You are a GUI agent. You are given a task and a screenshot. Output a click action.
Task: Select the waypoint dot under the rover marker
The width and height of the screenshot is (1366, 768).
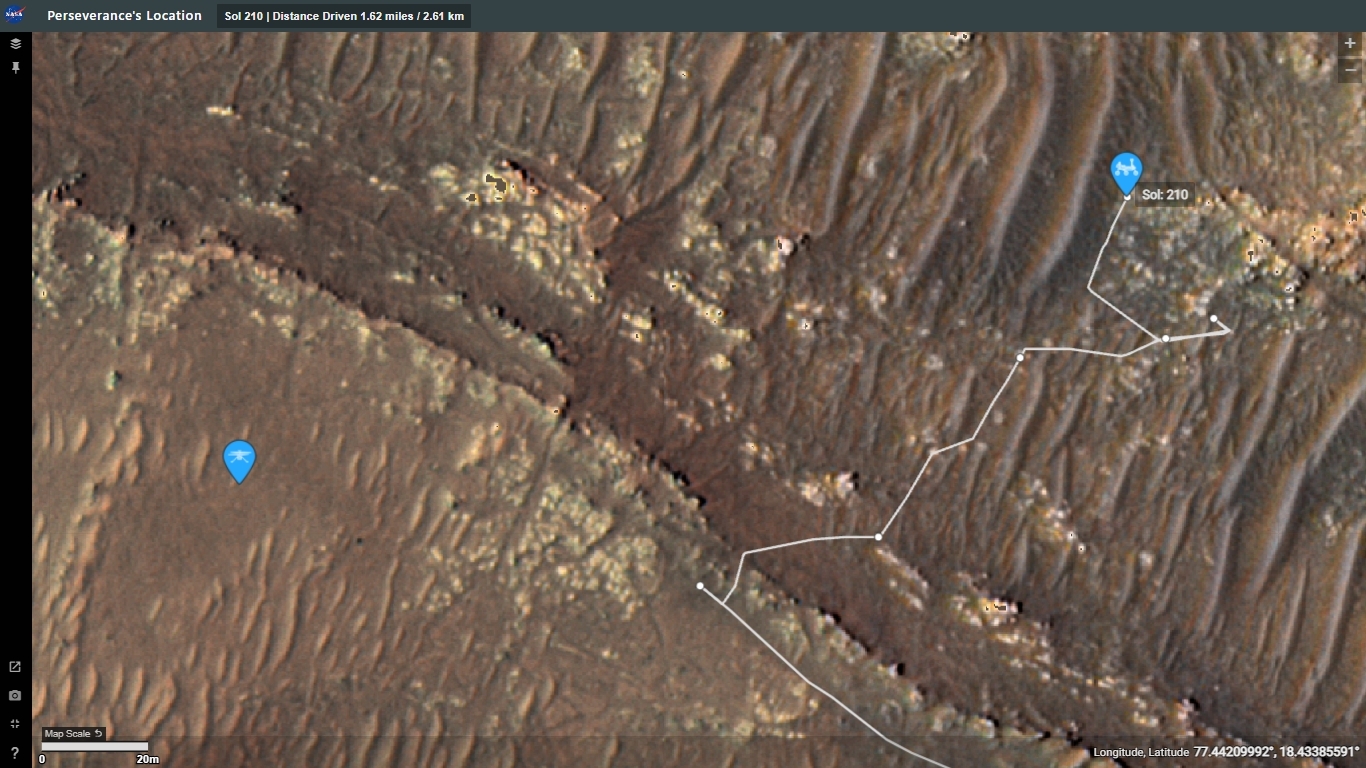pos(1126,197)
